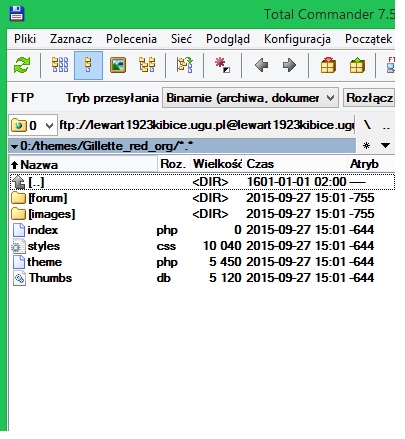Open the Zaznacz menu
The image size is (405, 439).
71,39
